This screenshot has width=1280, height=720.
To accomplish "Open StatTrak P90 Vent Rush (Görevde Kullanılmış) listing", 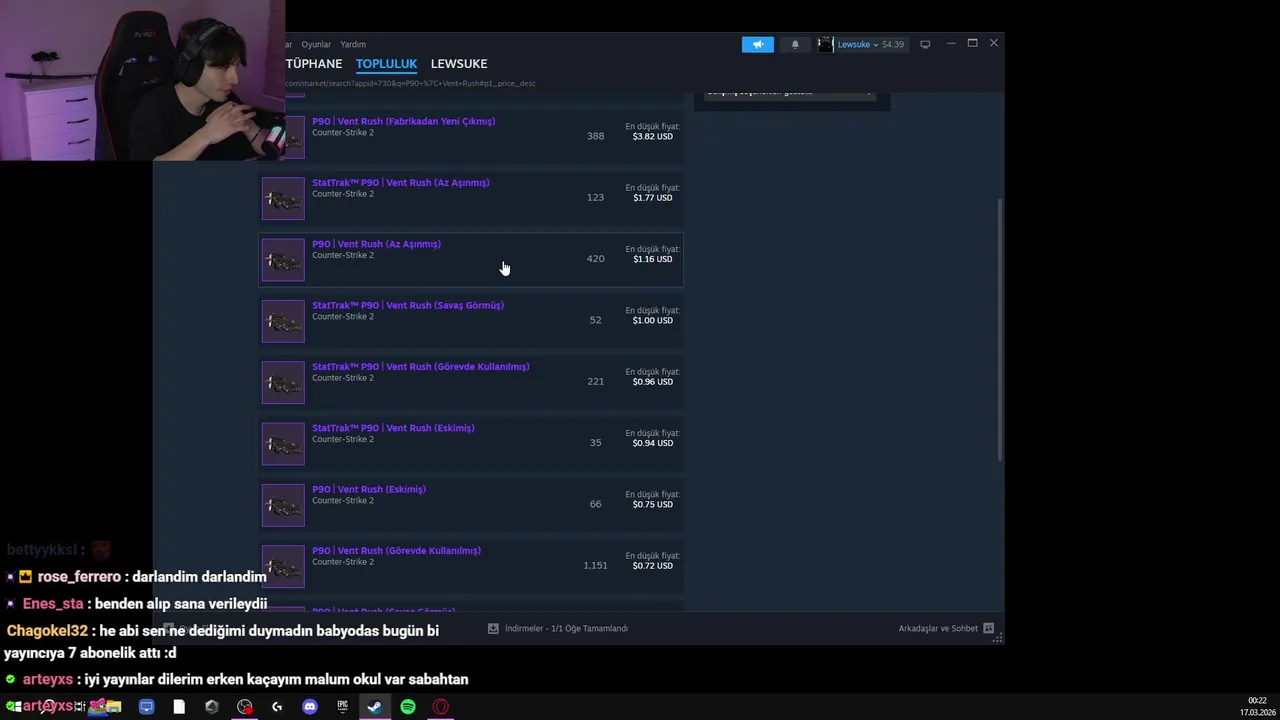I will tap(471, 381).
